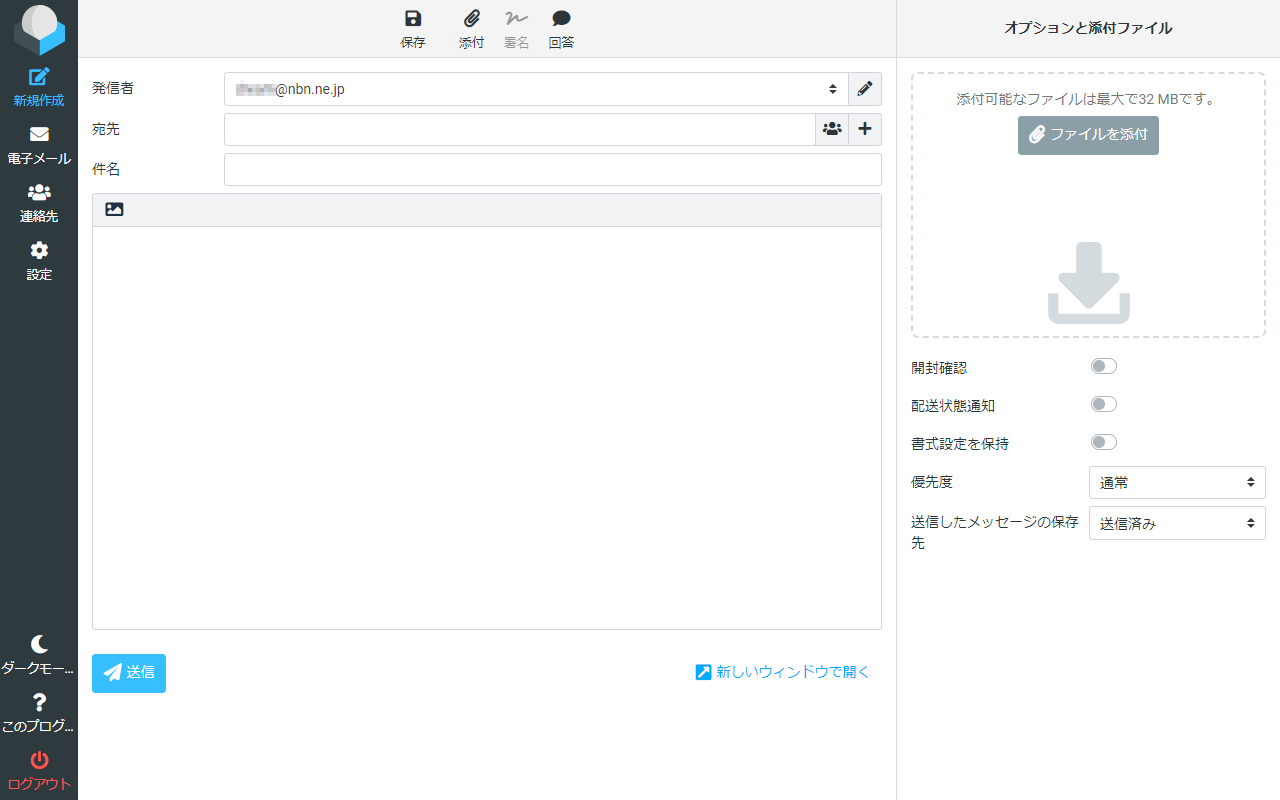Edit sender identities pencil icon
Image resolution: width=1280 pixels, height=800 pixels.
[865, 89]
